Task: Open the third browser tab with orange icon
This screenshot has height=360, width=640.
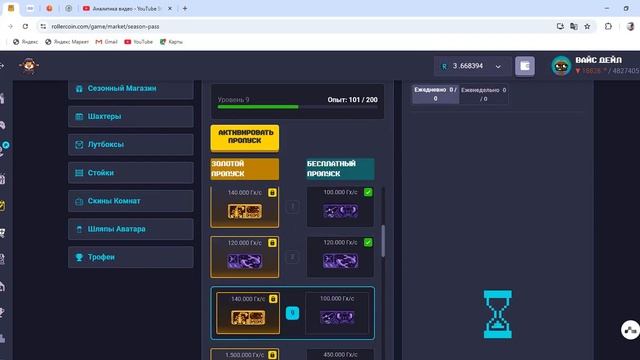Action: [x=49, y=8]
